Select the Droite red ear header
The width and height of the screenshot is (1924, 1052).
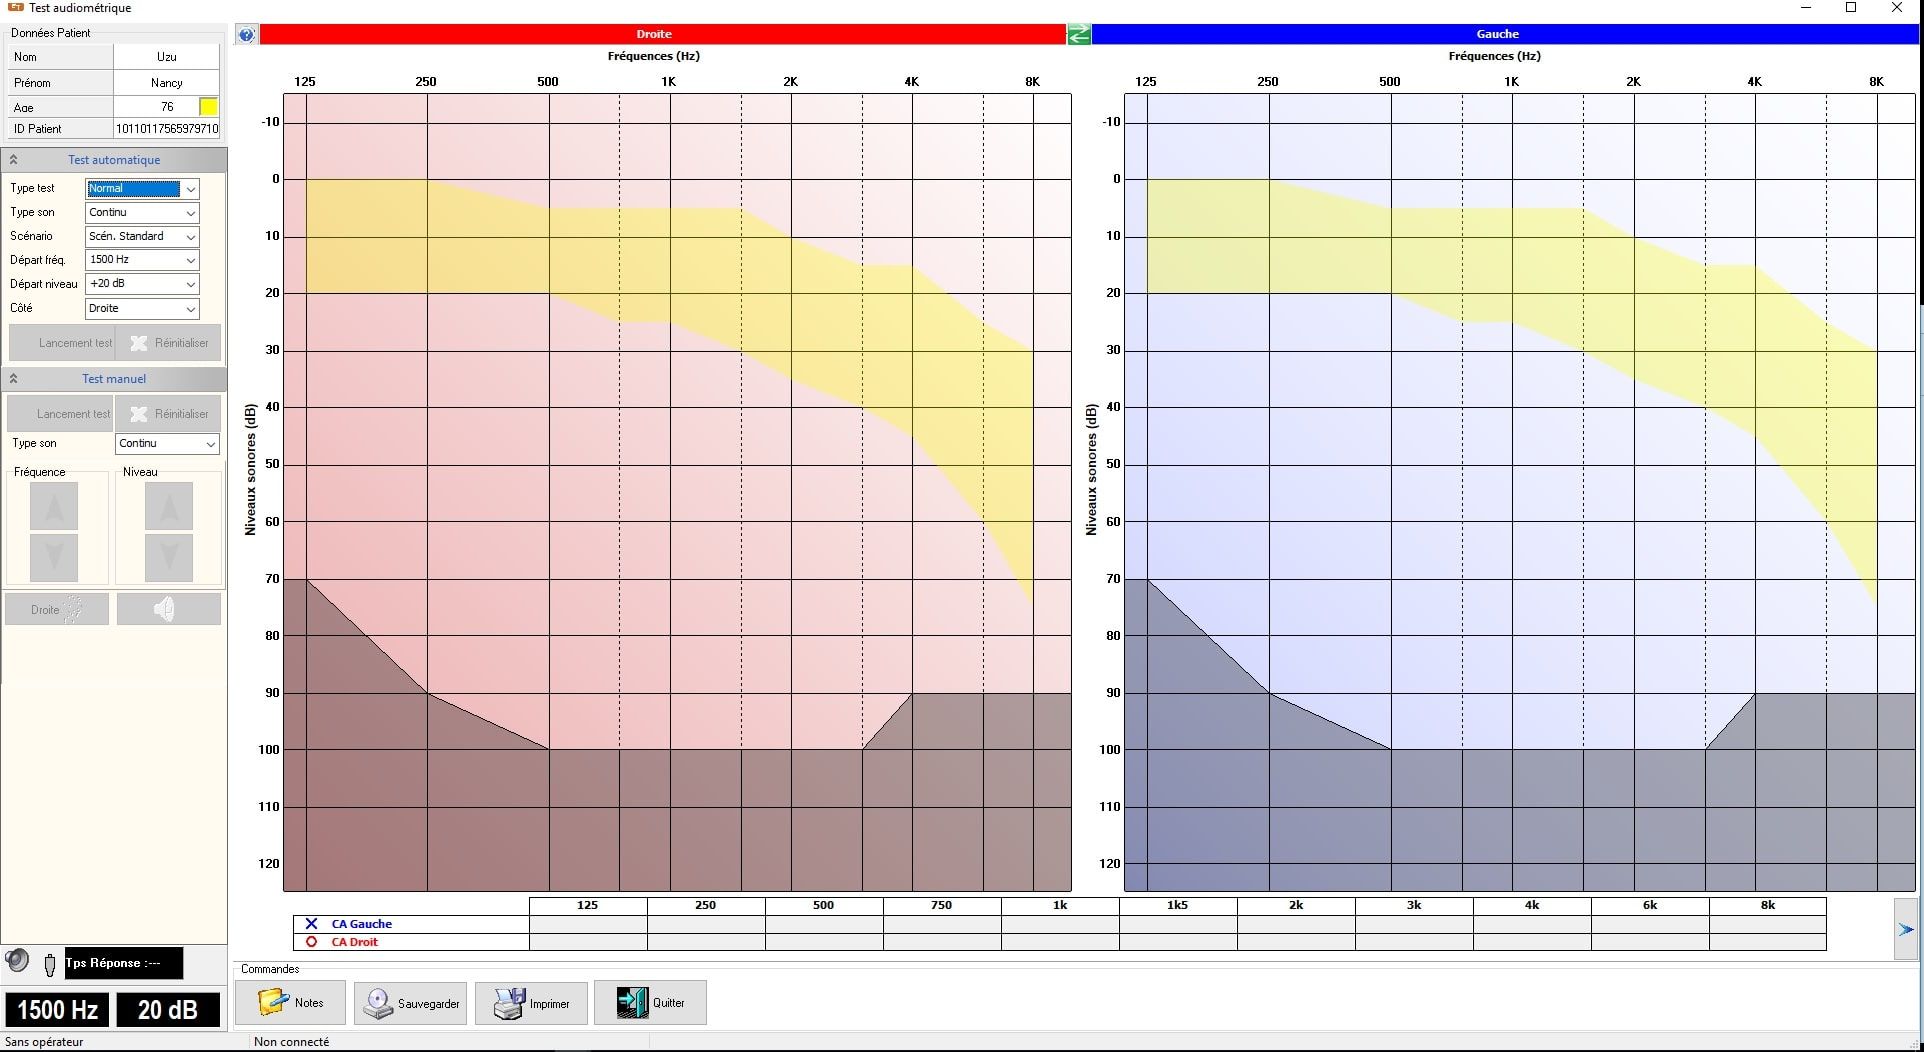tap(654, 34)
